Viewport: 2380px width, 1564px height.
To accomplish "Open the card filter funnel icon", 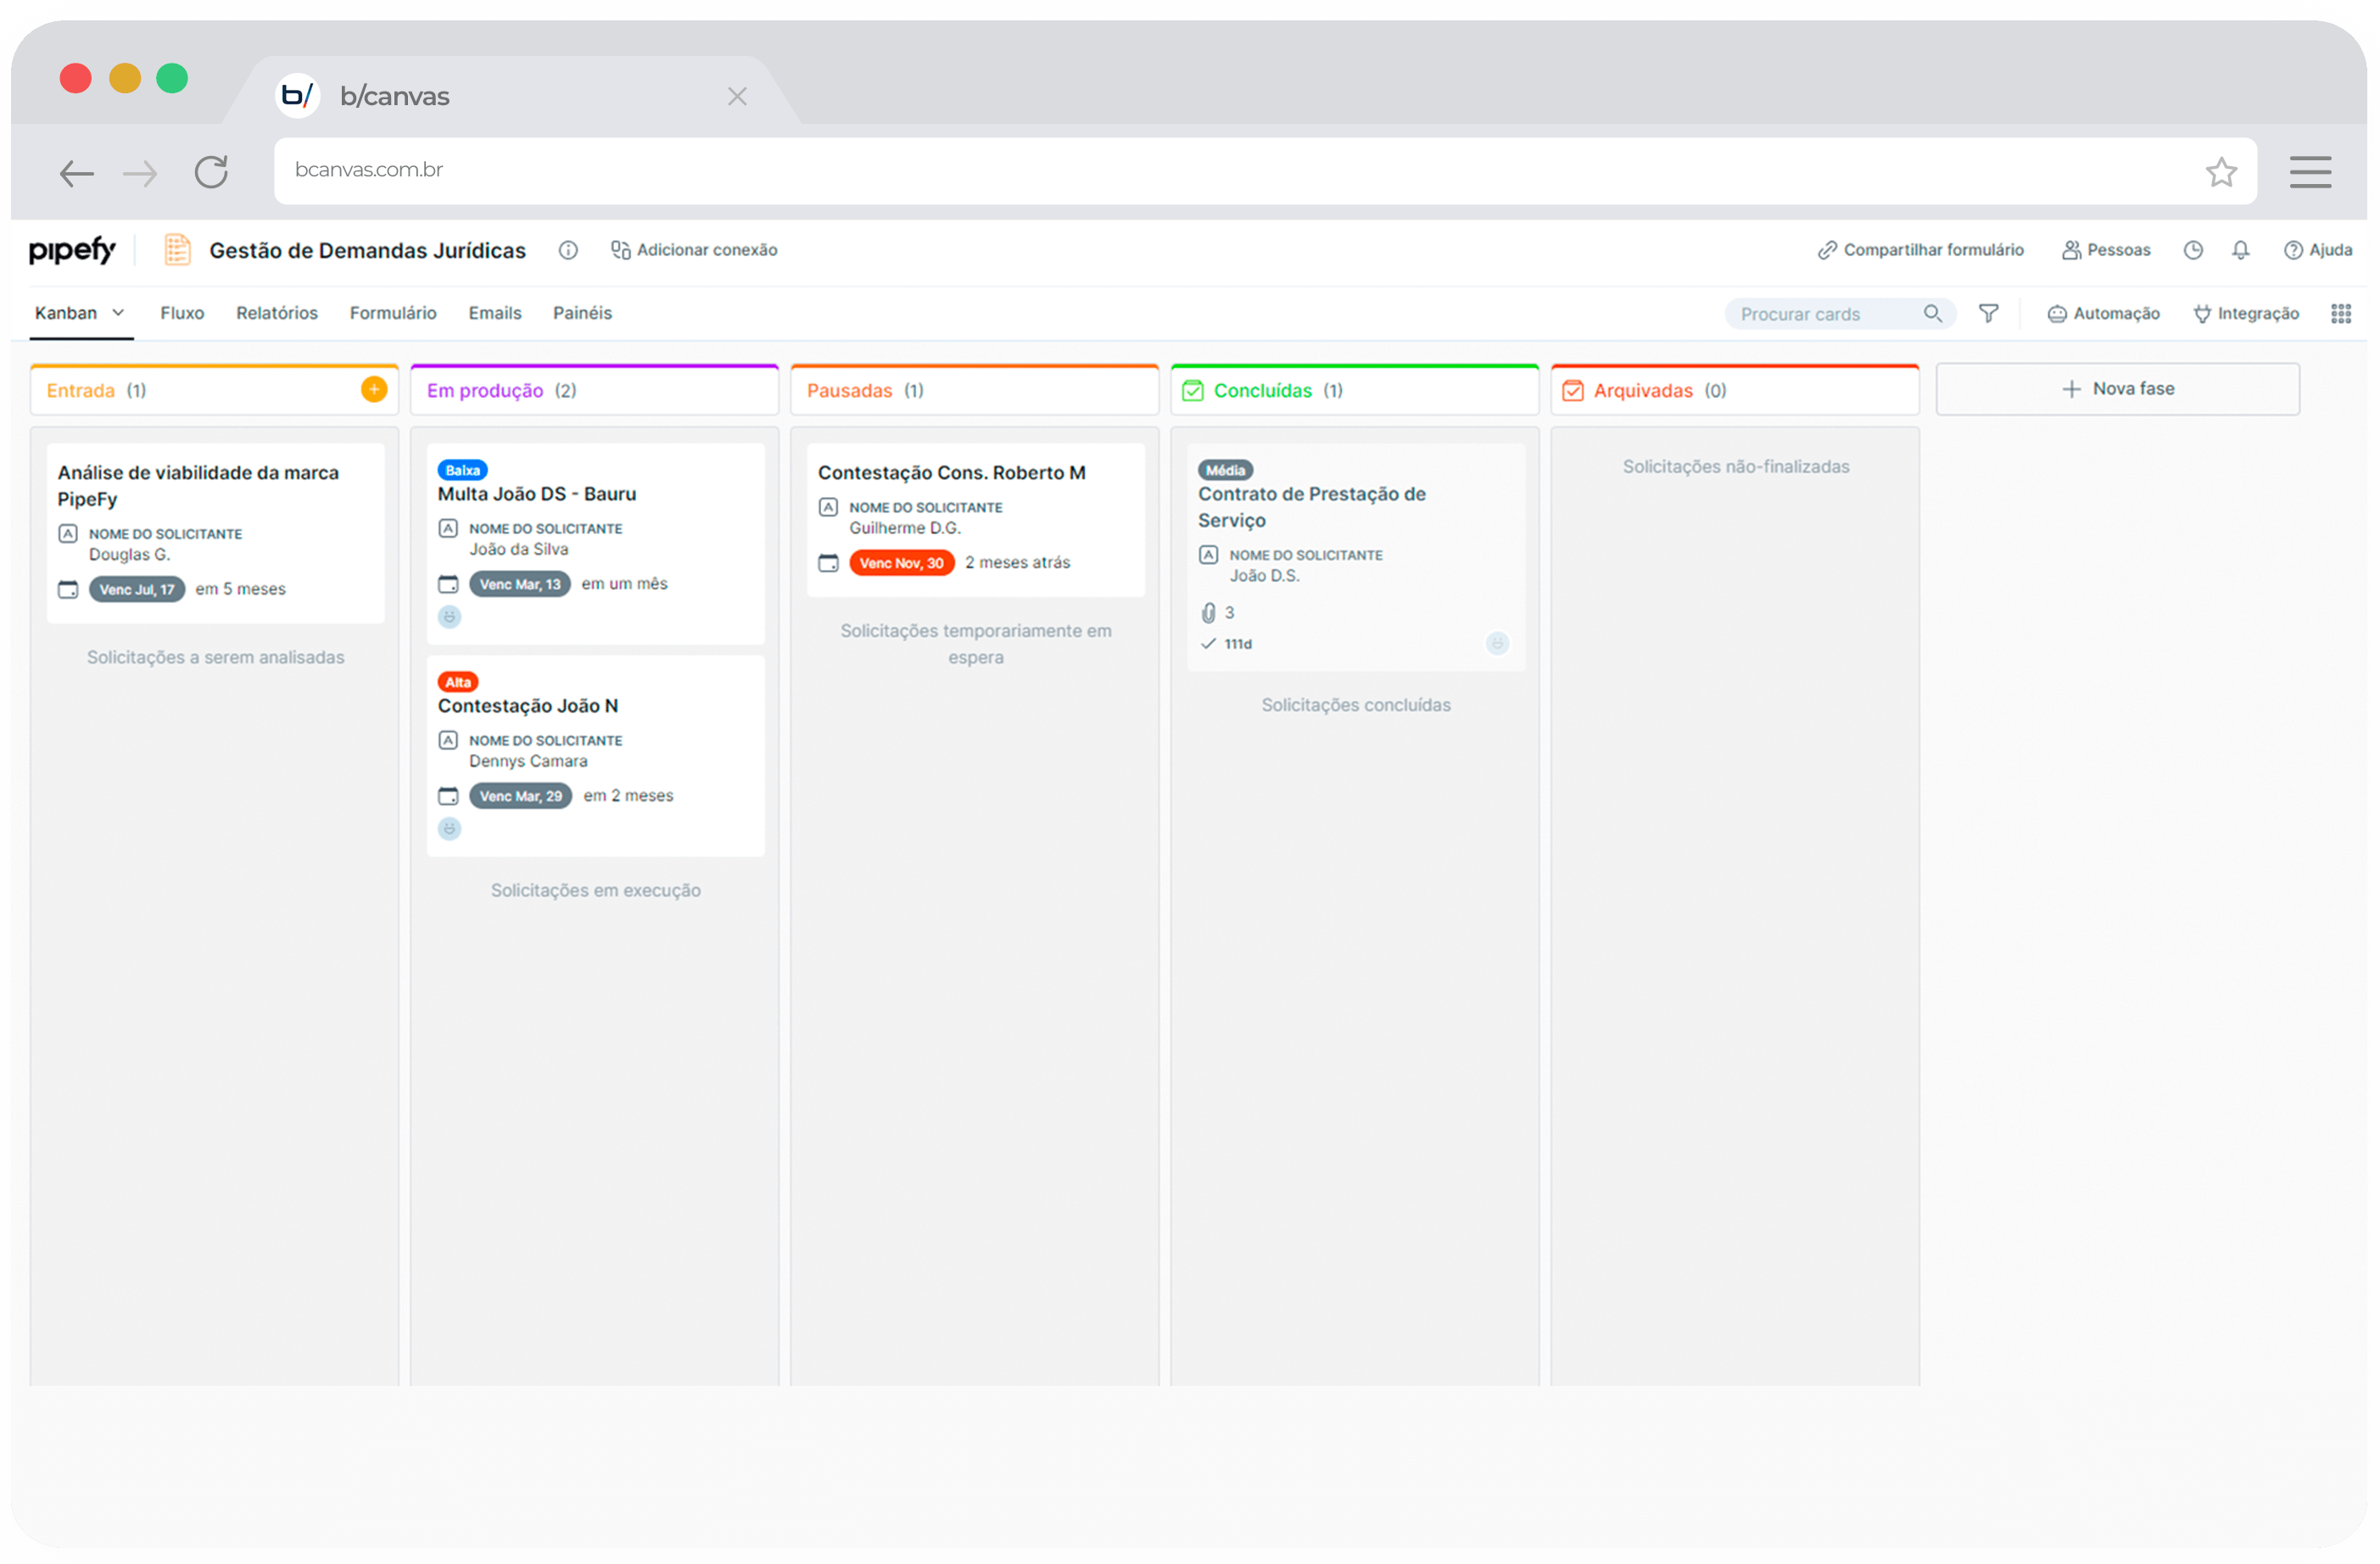I will 1989,313.
